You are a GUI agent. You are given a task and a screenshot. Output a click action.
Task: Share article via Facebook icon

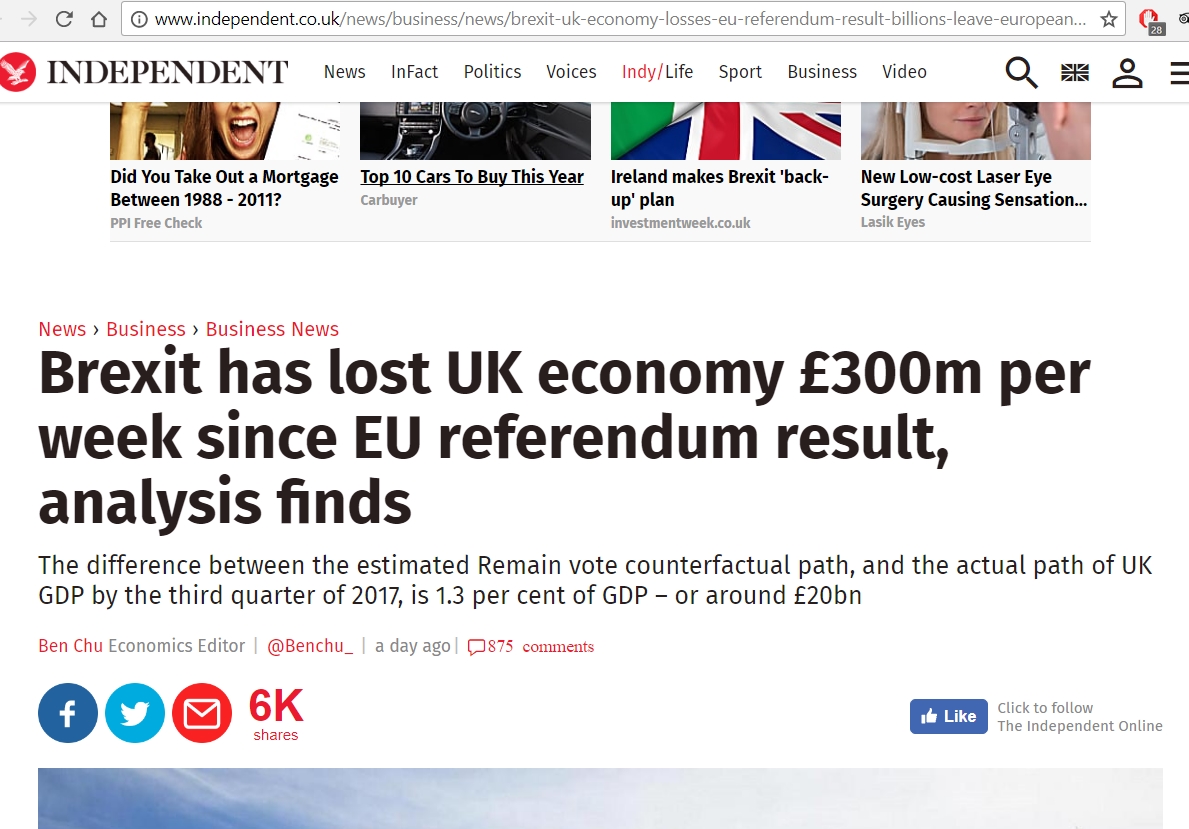pos(68,713)
